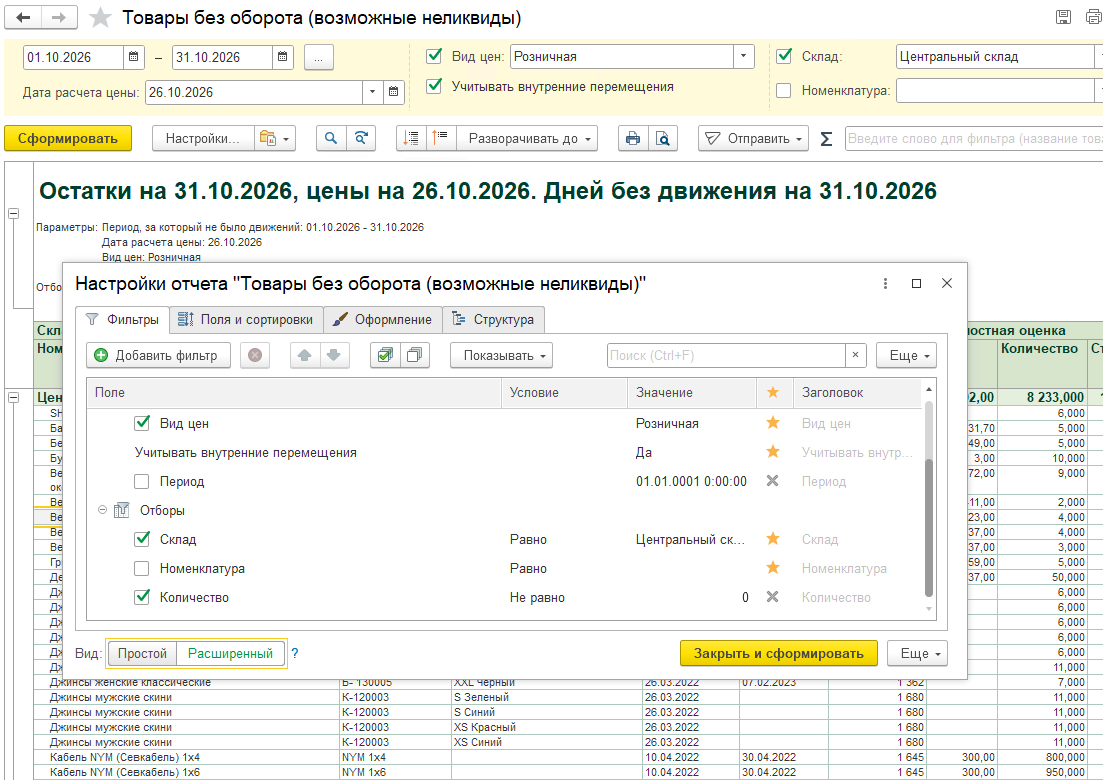The height and width of the screenshot is (780, 1103).
Task: Click cross icon in Количество row
Action: [x=772, y=597]
